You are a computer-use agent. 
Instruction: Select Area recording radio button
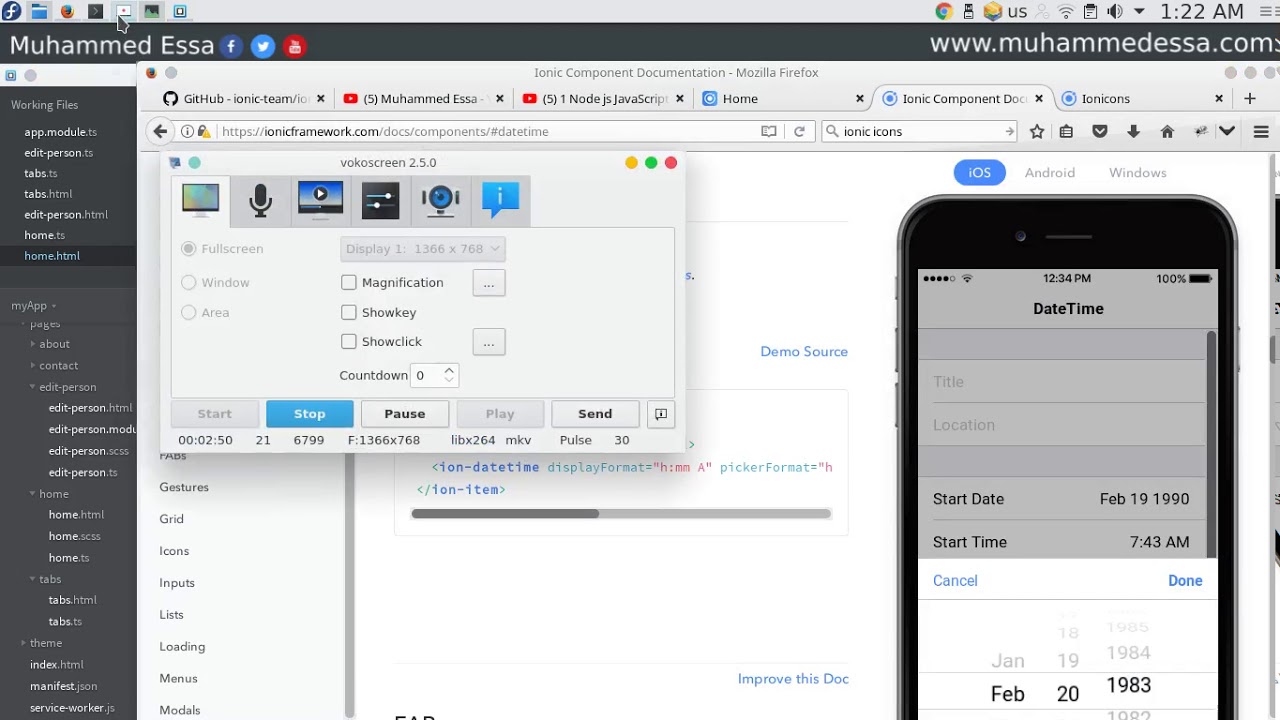pyautogui.click(x=188, y=312)
